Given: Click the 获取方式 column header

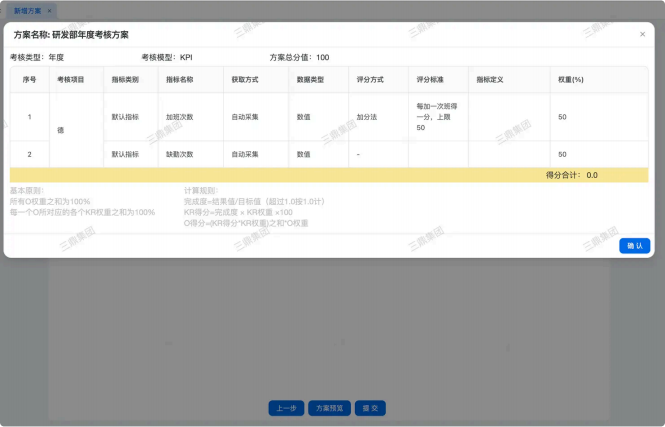Looking at the screenshot, I should coord(245,78).
